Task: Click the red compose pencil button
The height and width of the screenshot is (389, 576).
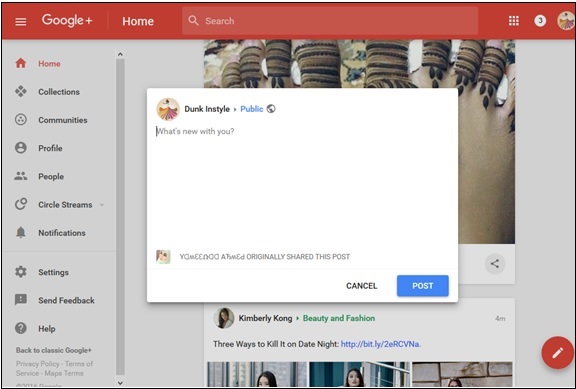Action: coord(558,353)
